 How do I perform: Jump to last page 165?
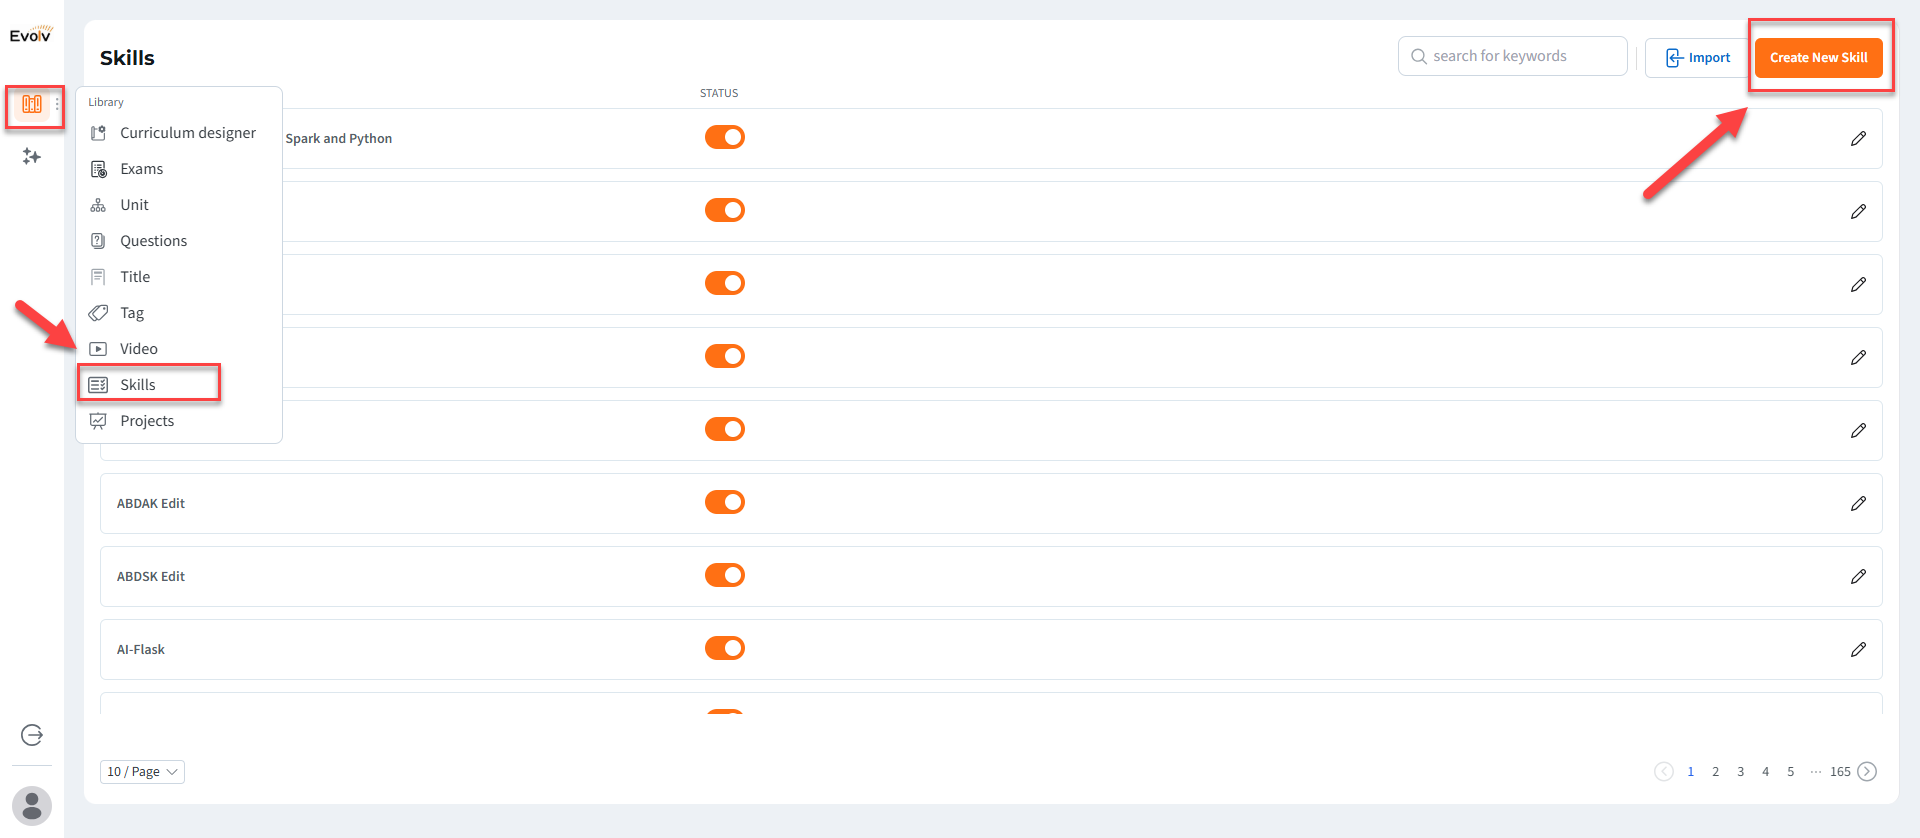(1840, 772)
